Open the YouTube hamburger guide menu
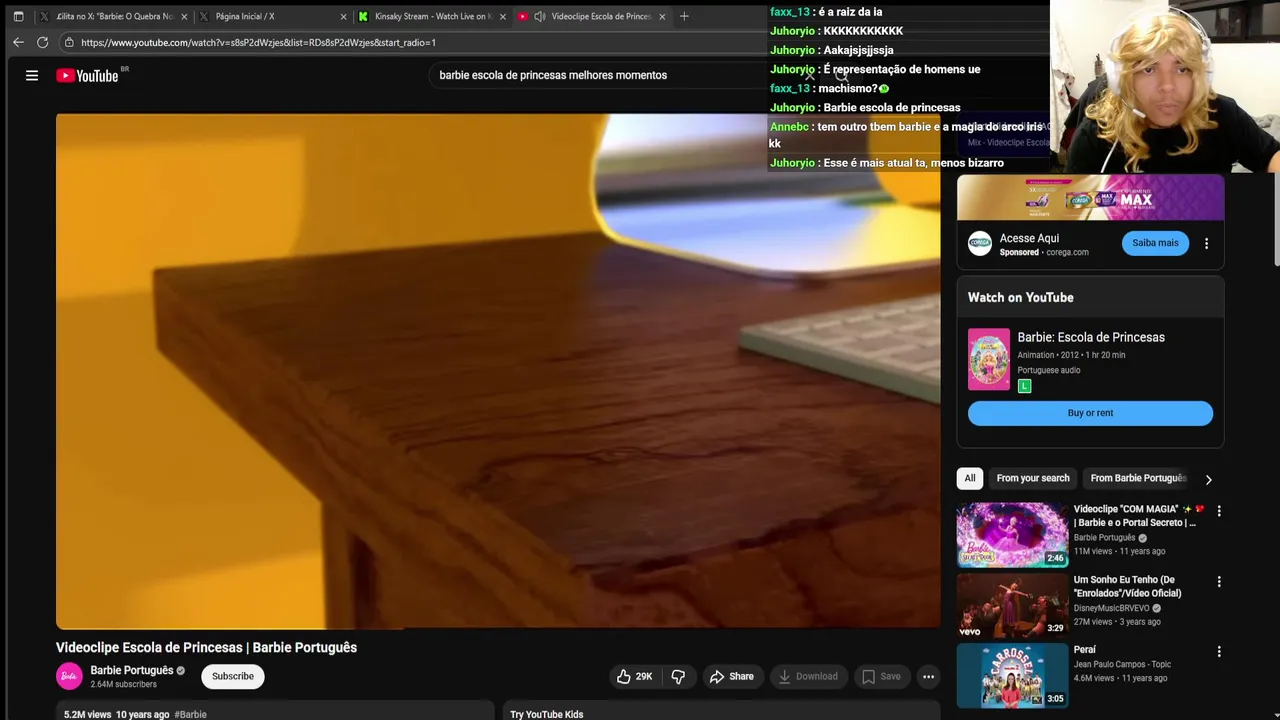The width and height of the screenshot is (1280, 720). tap(32, 75)
